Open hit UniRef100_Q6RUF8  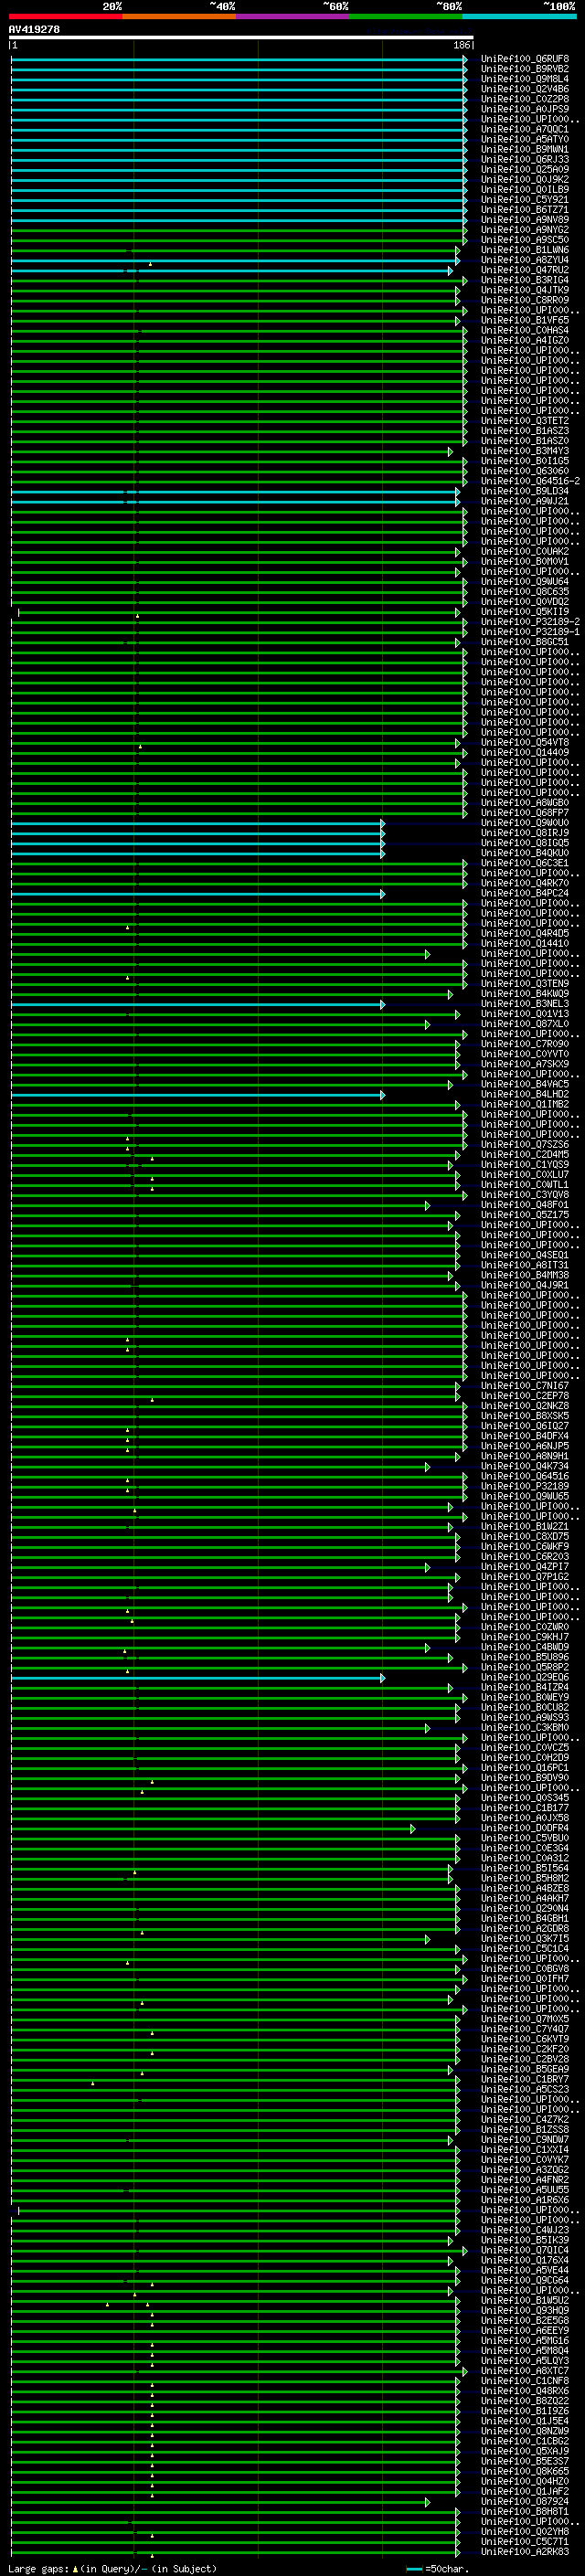pyautogui.click(x=525, y=59)
